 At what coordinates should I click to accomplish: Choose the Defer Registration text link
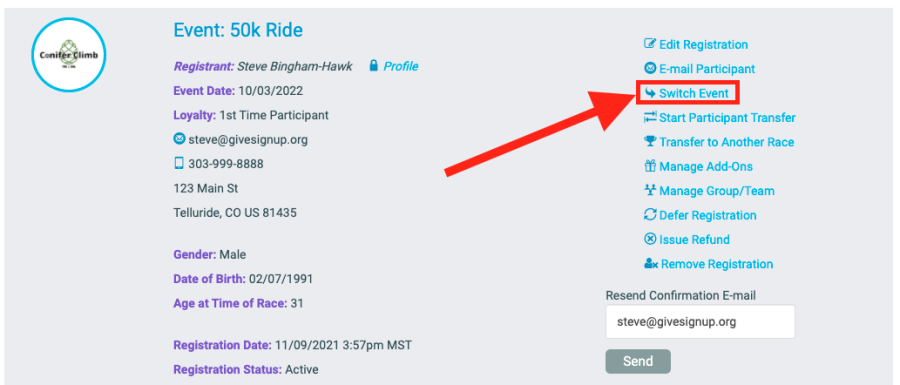[x=708, y=216]
